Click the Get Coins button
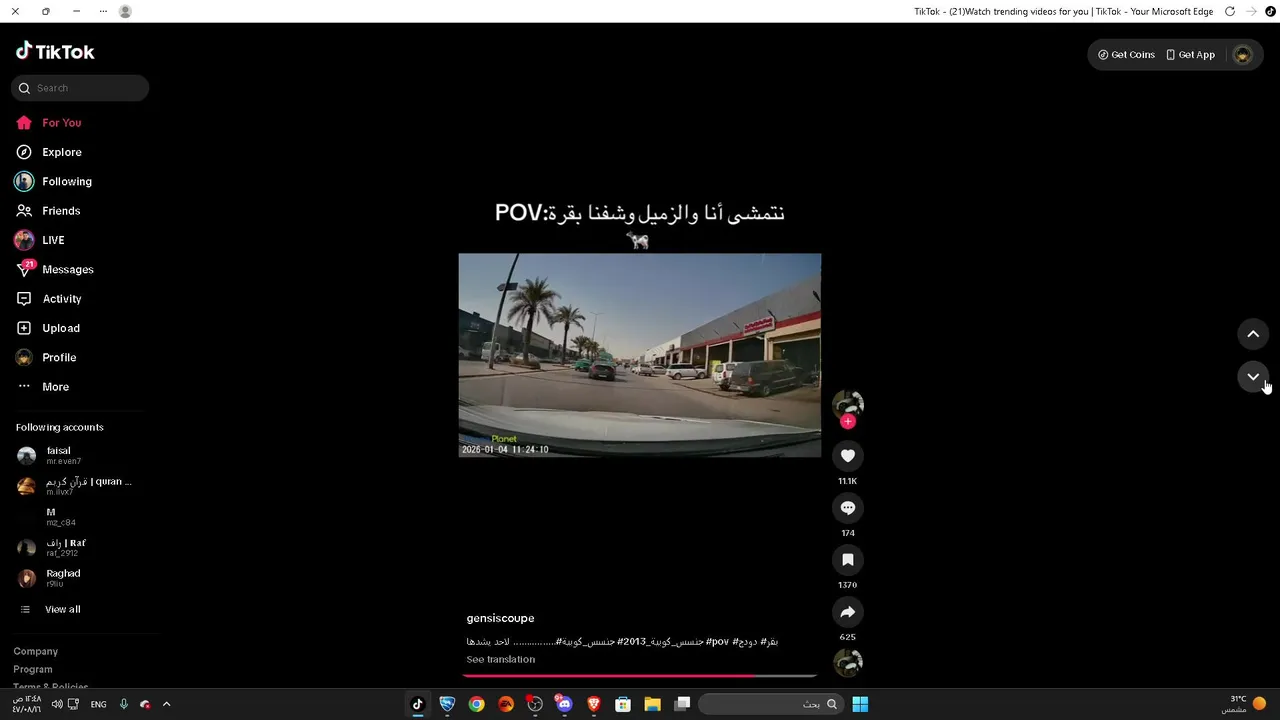Viewport: 1280px width, 720px height. 1126,55
